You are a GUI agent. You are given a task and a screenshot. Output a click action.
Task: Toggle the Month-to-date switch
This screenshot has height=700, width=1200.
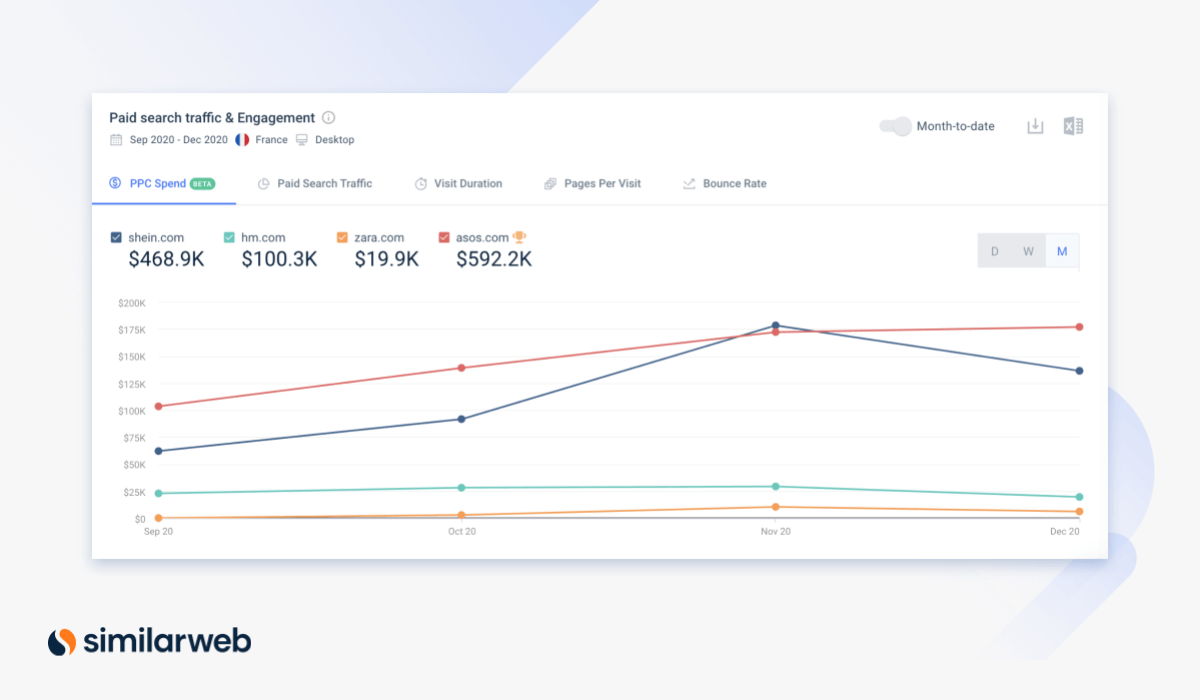coord(895,126)
